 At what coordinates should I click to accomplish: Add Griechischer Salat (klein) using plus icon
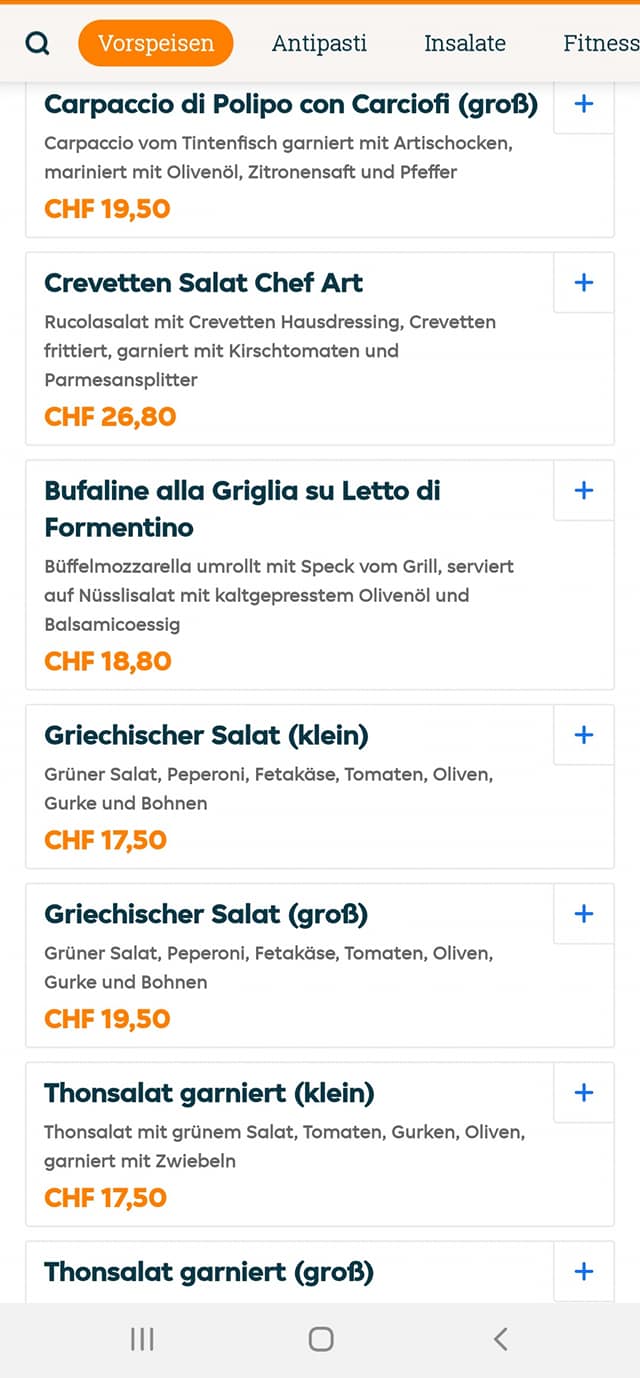click(x=584, y=735)
